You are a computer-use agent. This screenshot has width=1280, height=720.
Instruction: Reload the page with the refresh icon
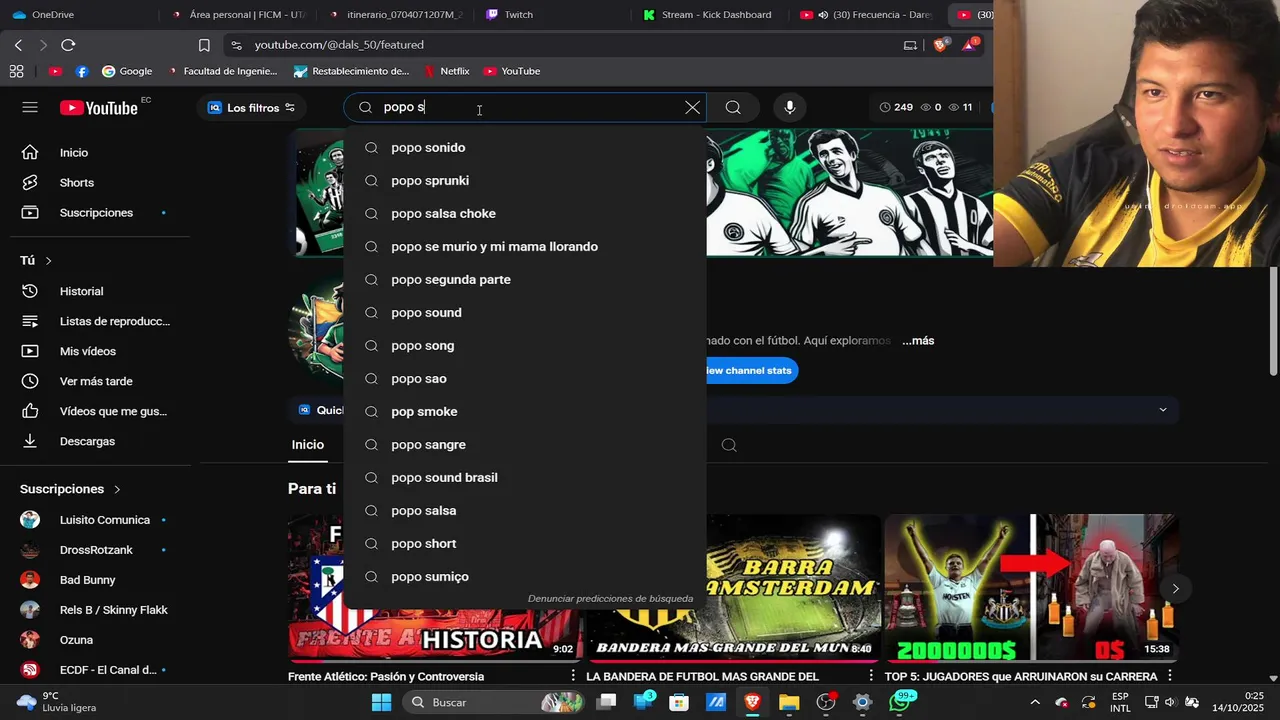(68, 45)
